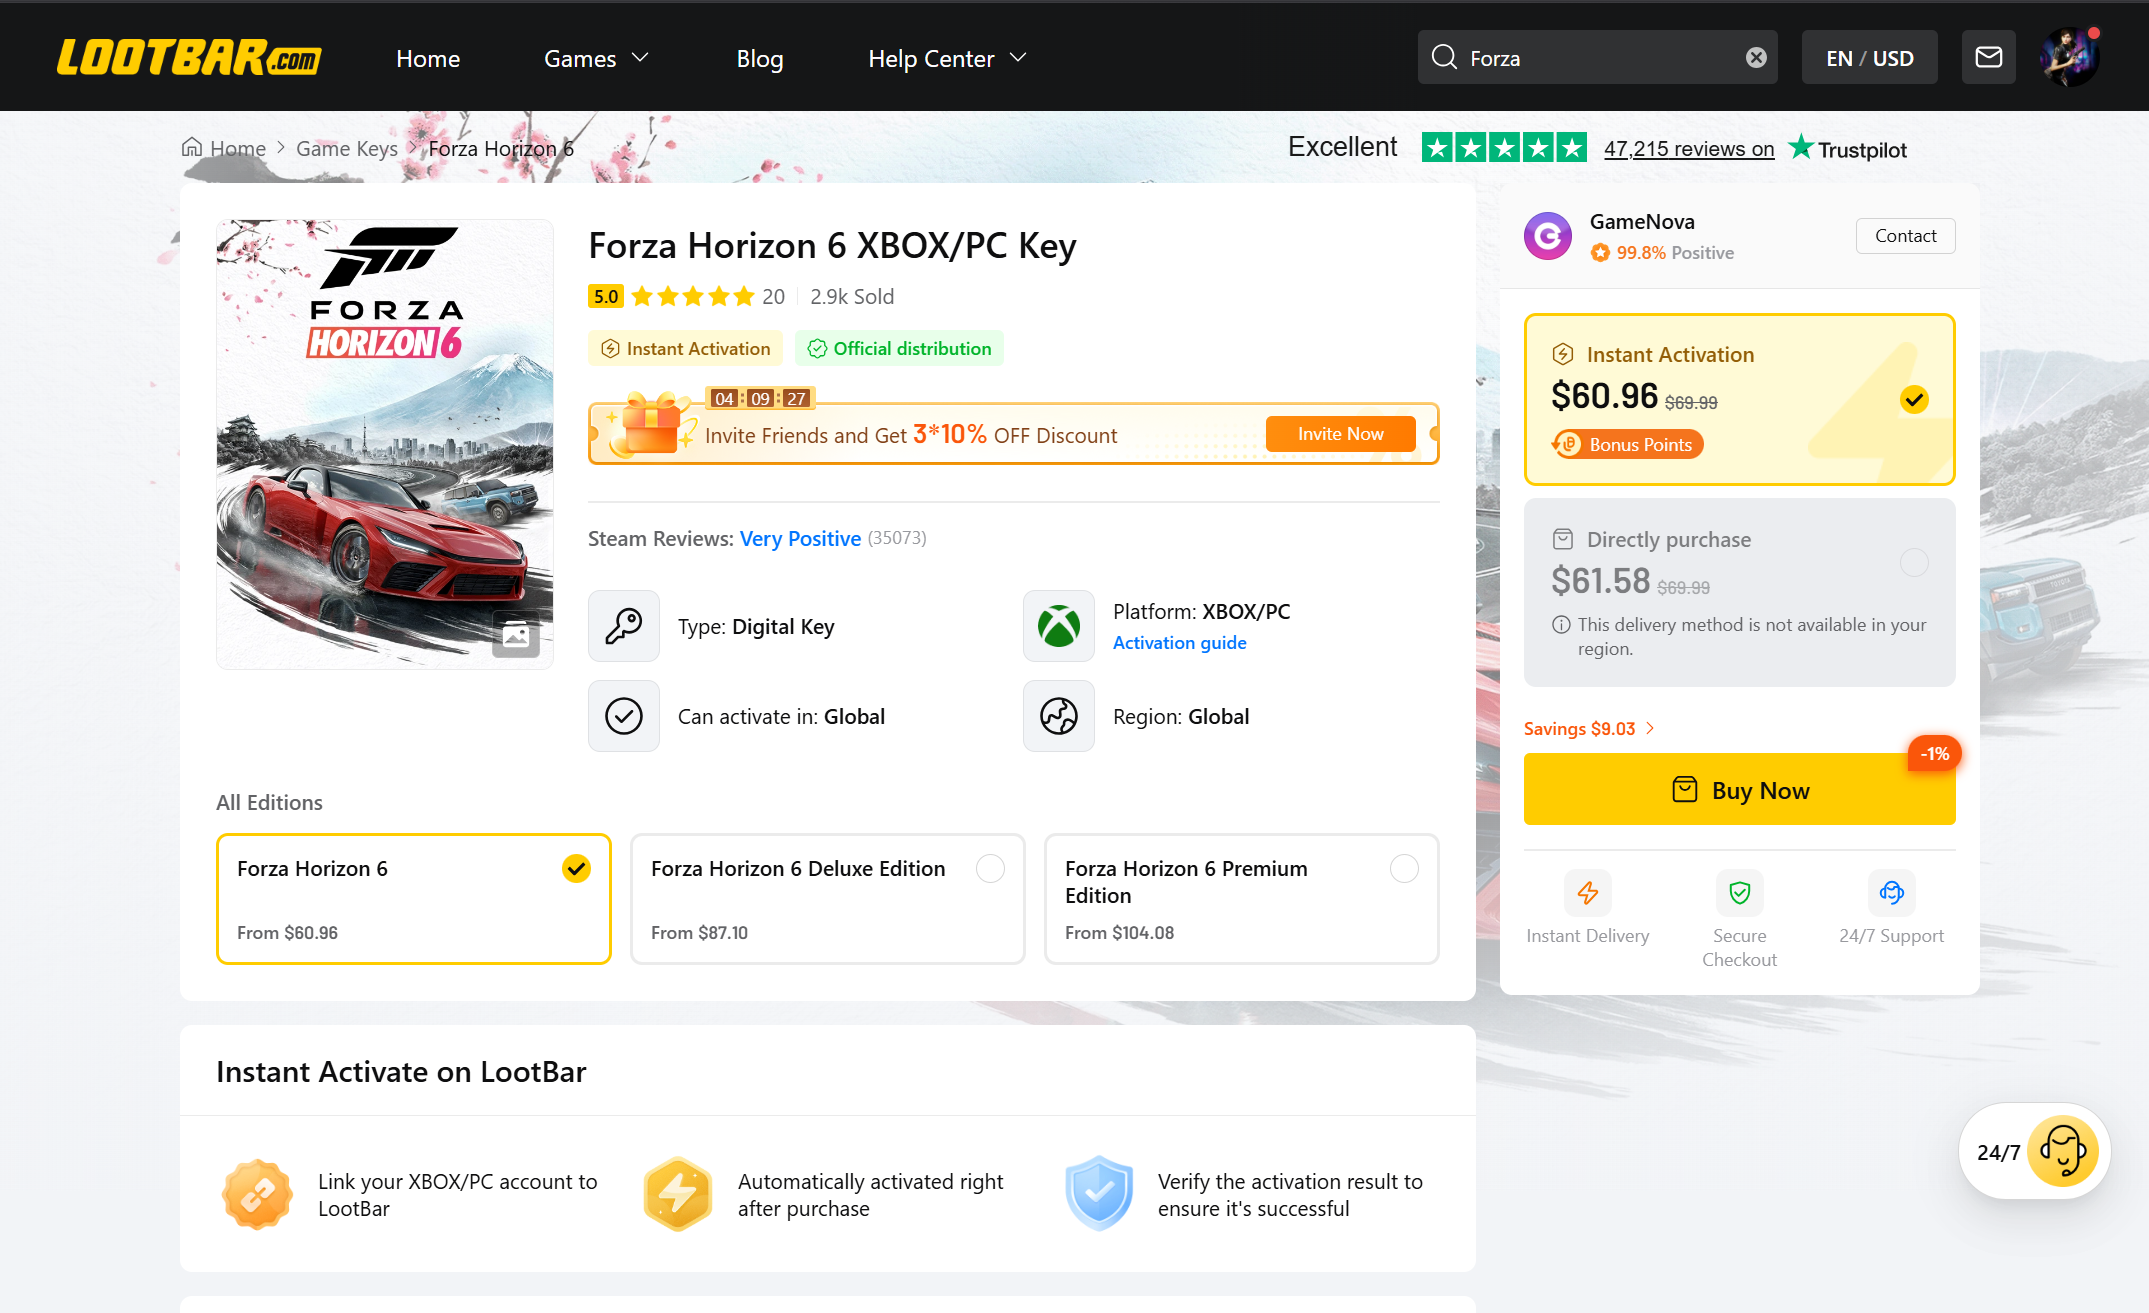Click the Very Positive Steam reviews link

click(800, 538)
